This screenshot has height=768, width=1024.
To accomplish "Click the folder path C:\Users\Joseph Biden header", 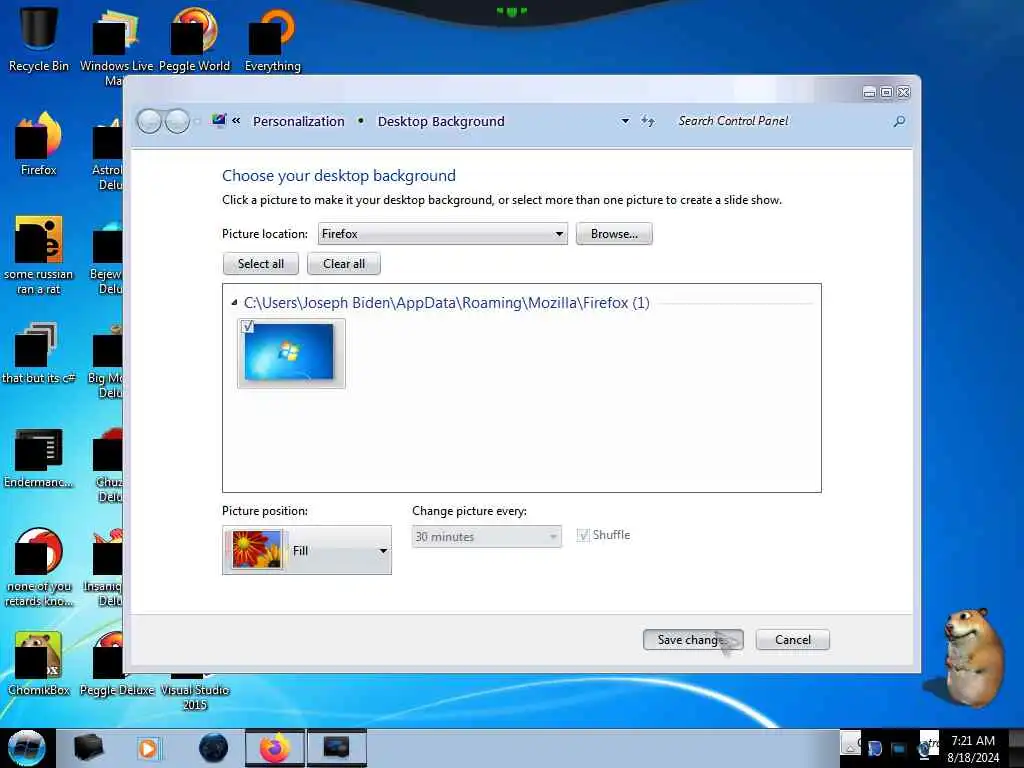I will (447, 303).
